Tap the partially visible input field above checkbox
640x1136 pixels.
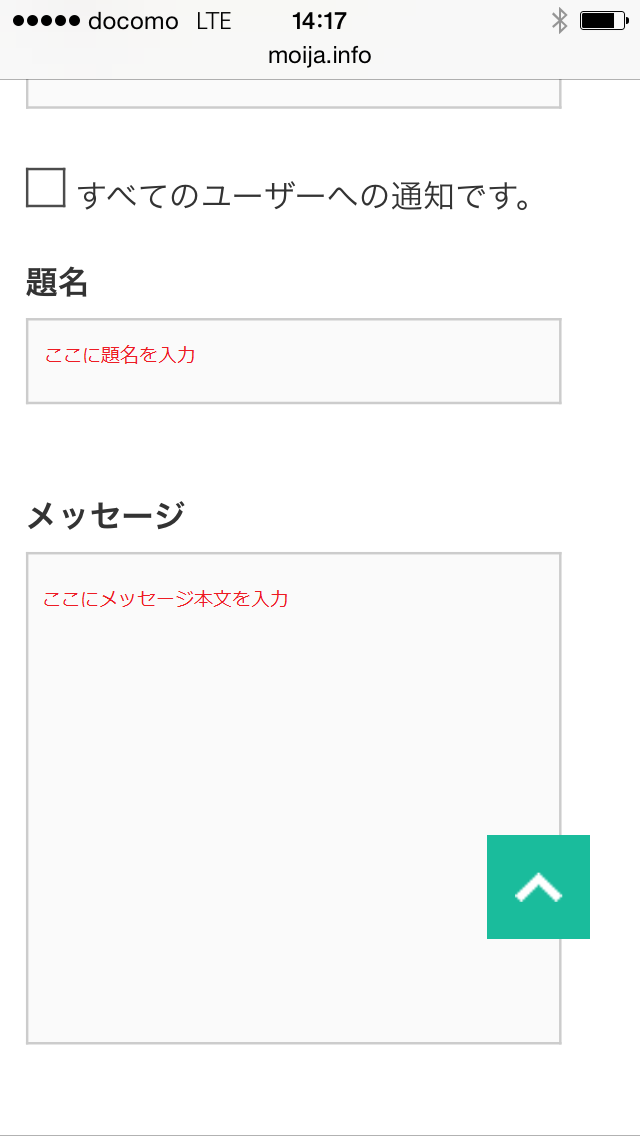(x=293, y=95)
